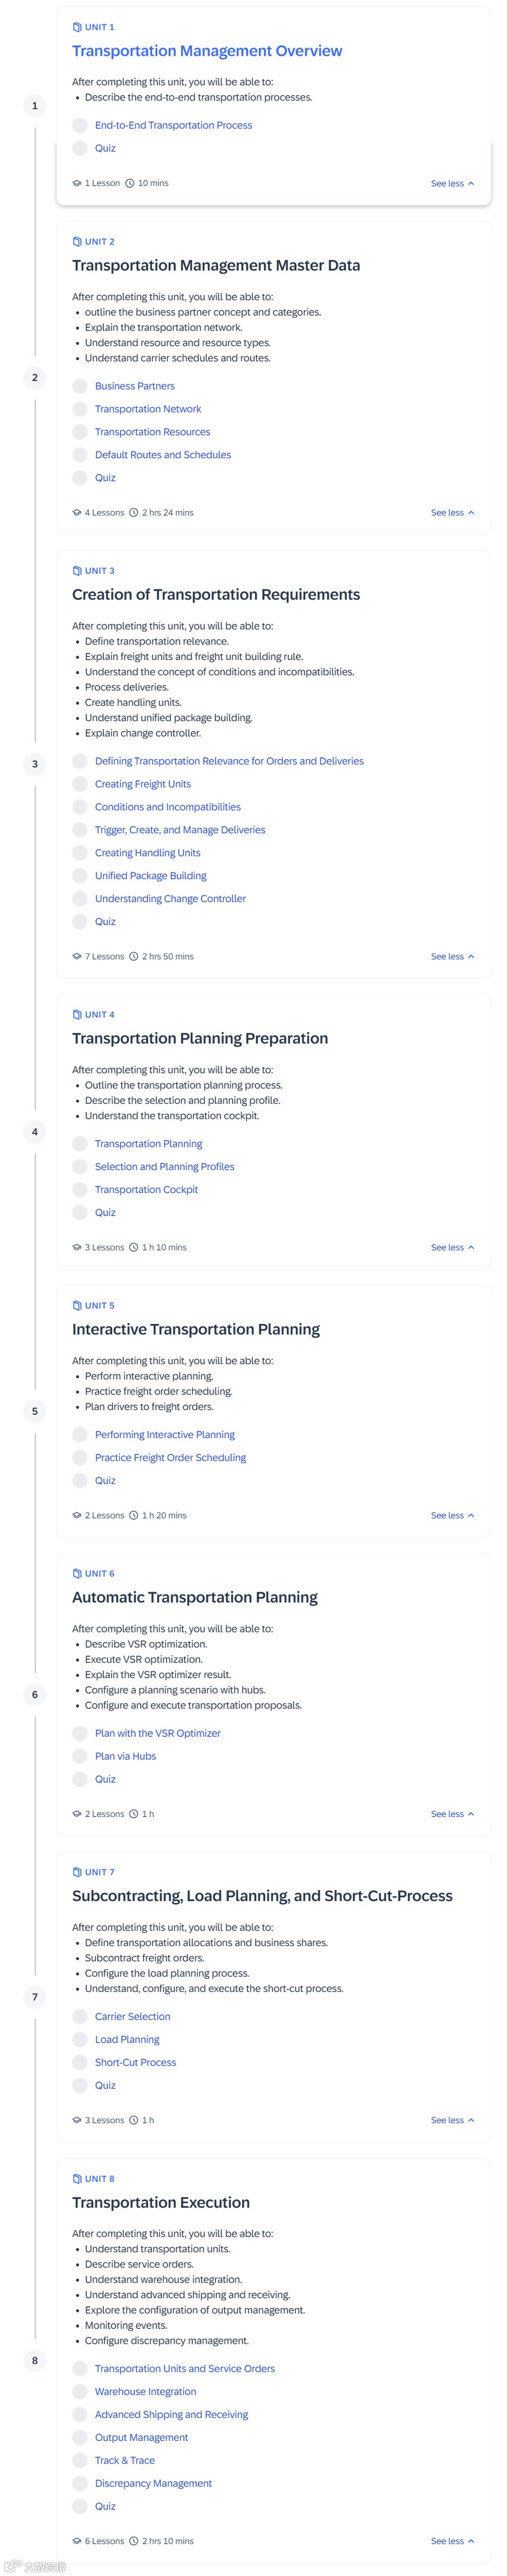Click the Unit 1 book icon
Screen dimensions: 507x2576
click(x=77, y=27)
